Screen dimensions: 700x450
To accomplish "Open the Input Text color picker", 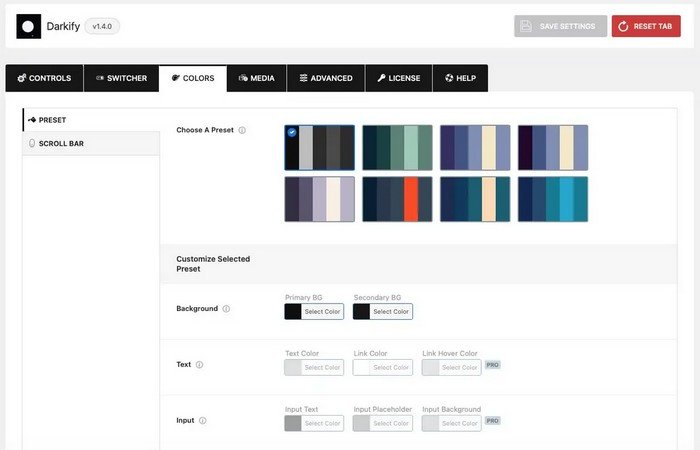I will tap(314, 423).
